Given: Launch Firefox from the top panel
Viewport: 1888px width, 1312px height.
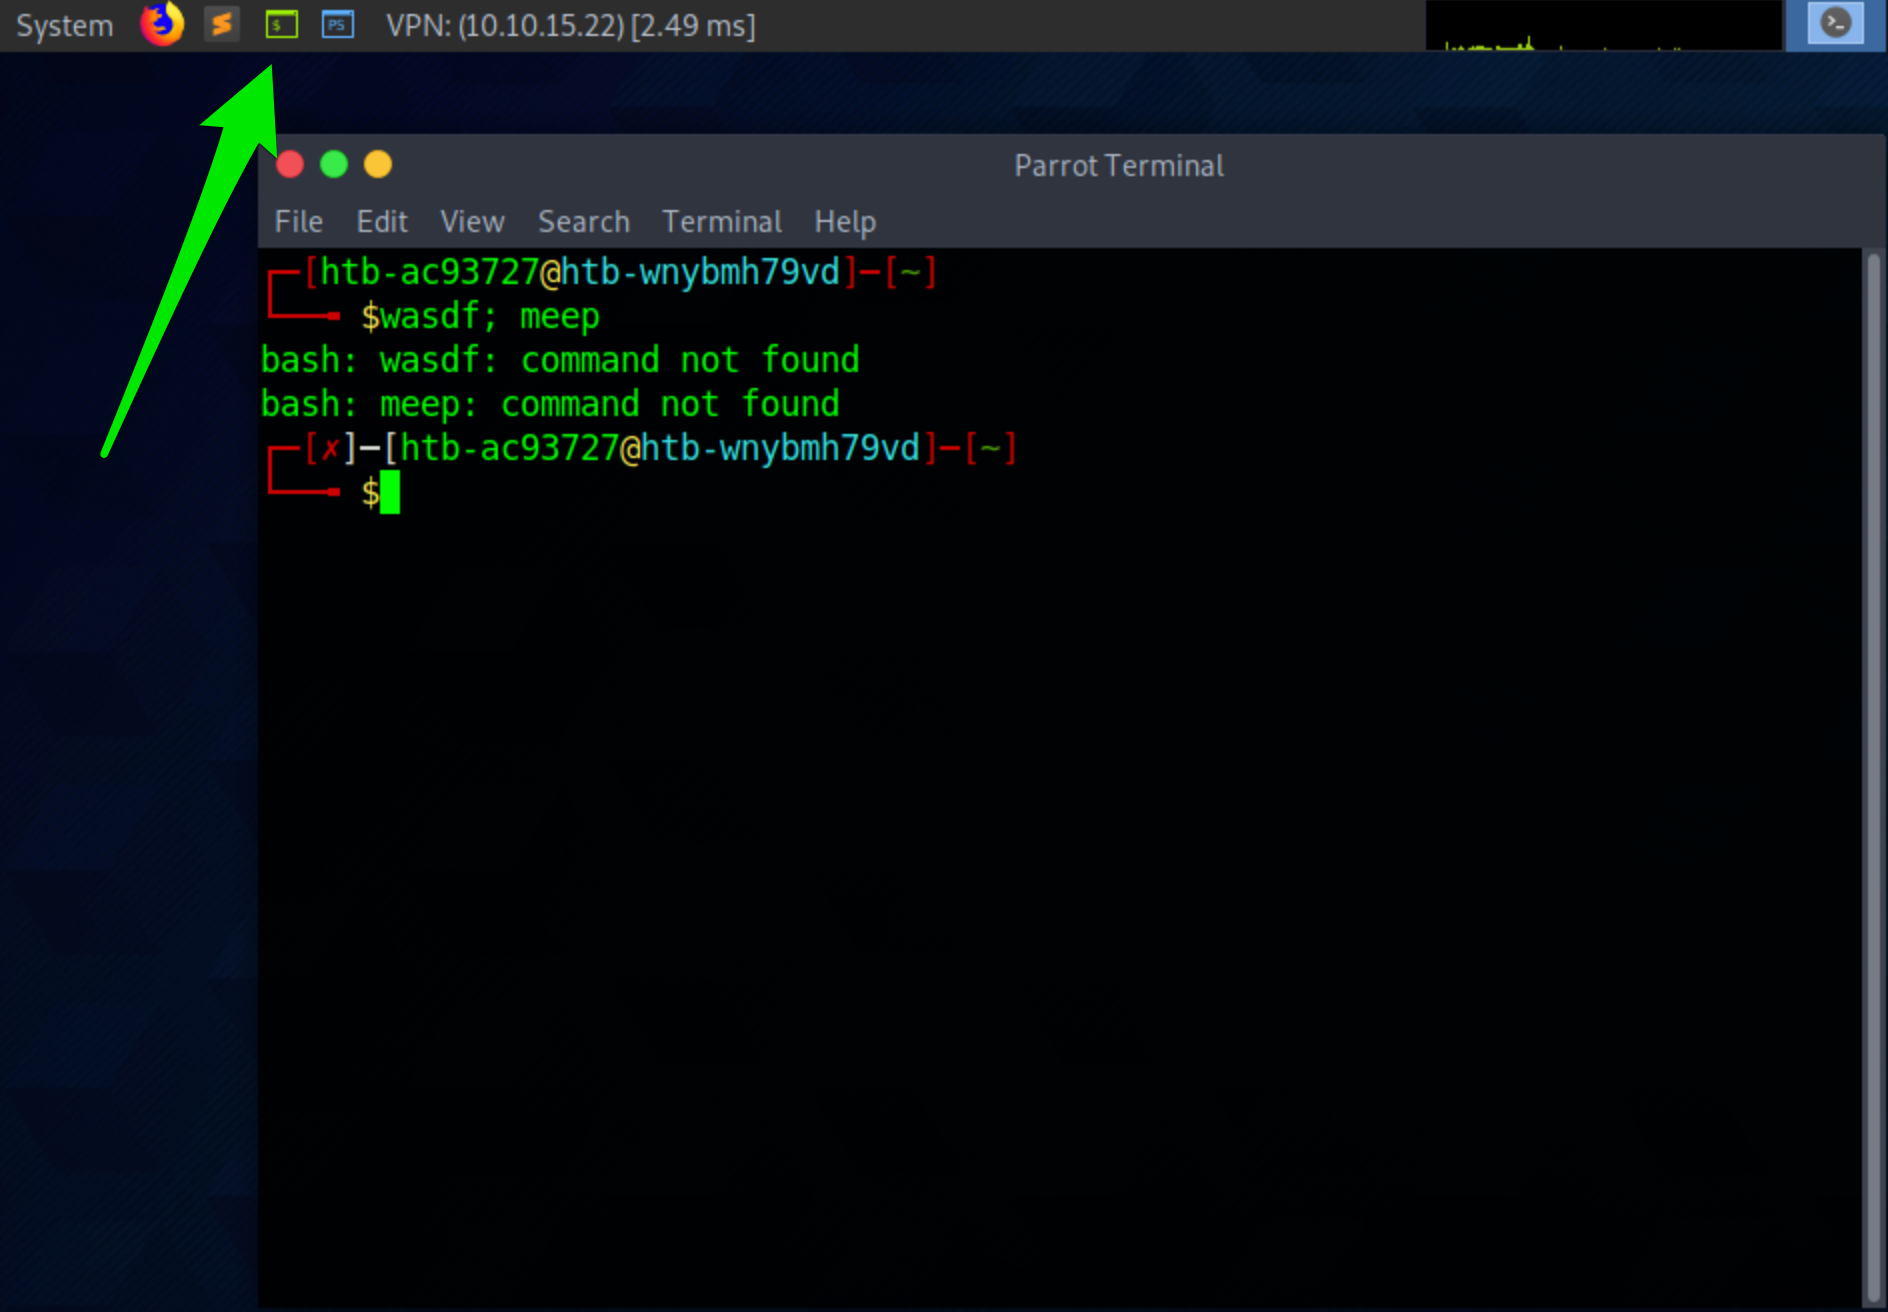Looking at the screenshot, I should 162,24.
